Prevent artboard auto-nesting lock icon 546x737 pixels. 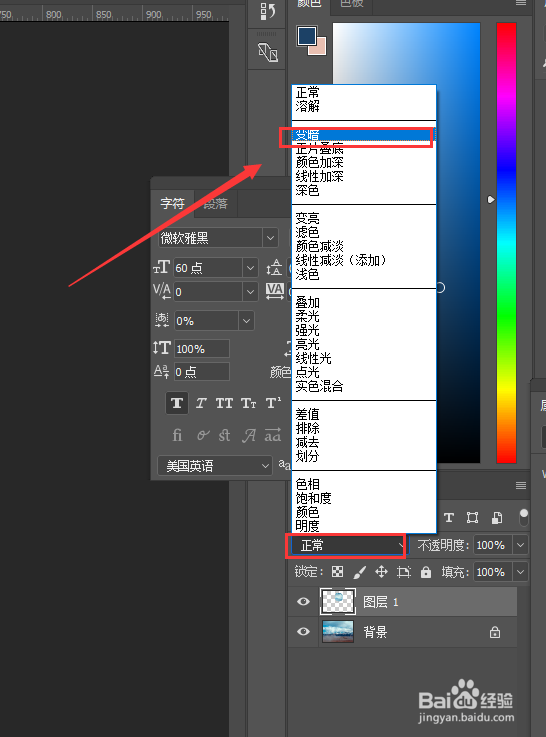[404, 572]
